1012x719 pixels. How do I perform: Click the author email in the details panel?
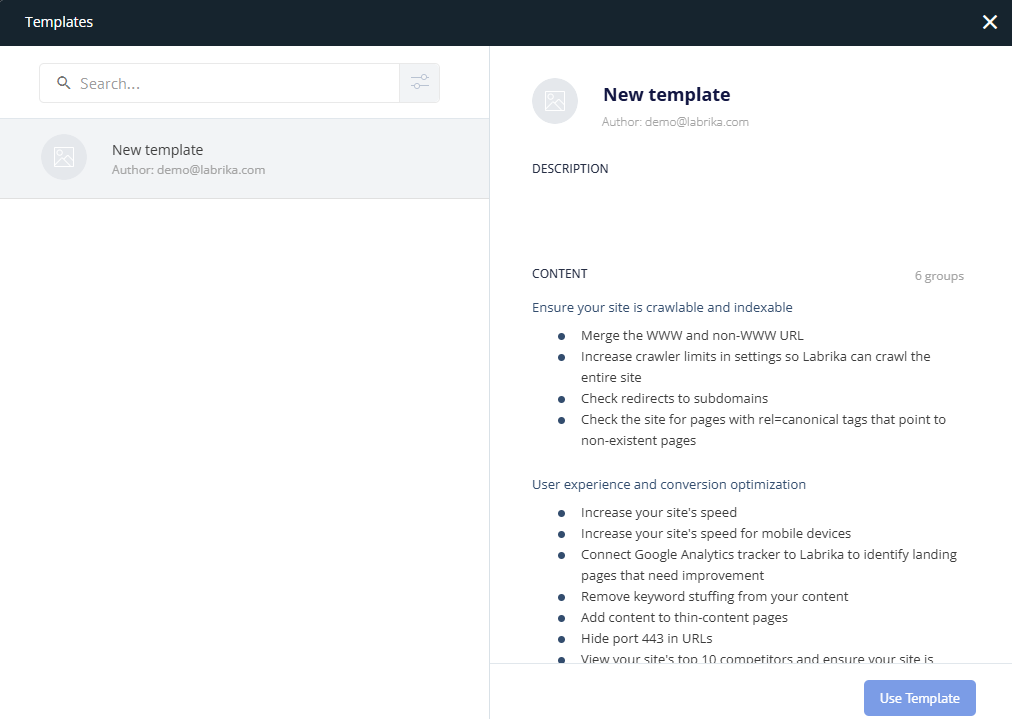675,122
